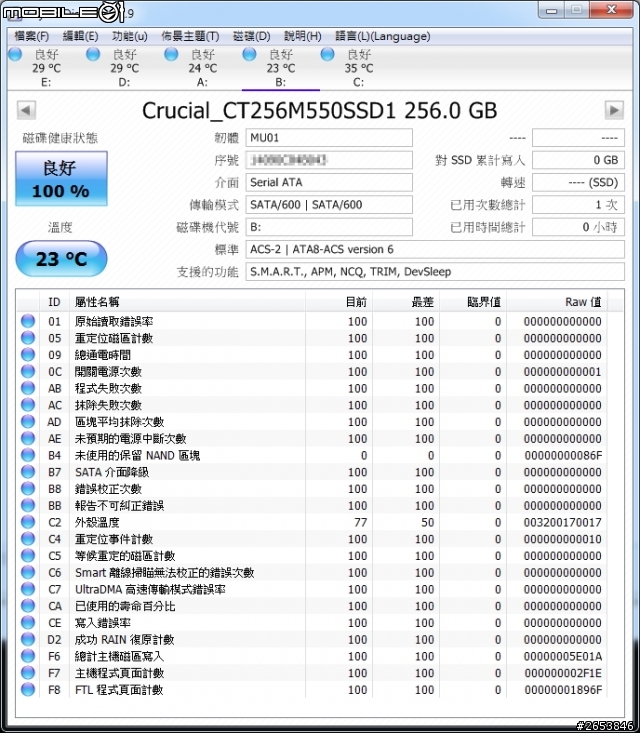Click status icon for attribute C4
The image size is (640, 734).
click(28, 538)
